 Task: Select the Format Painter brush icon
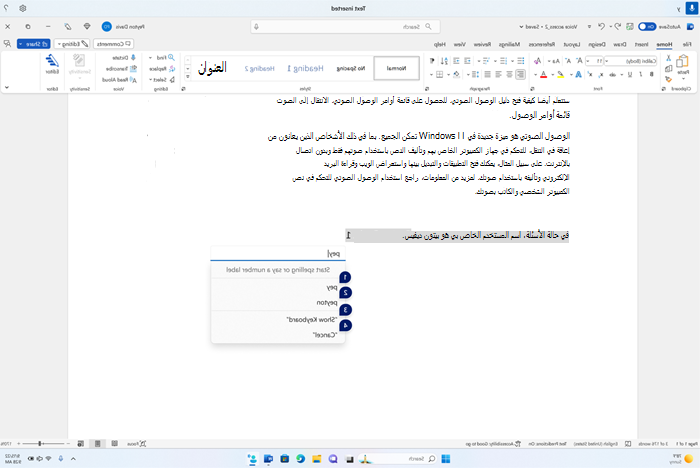668,79
